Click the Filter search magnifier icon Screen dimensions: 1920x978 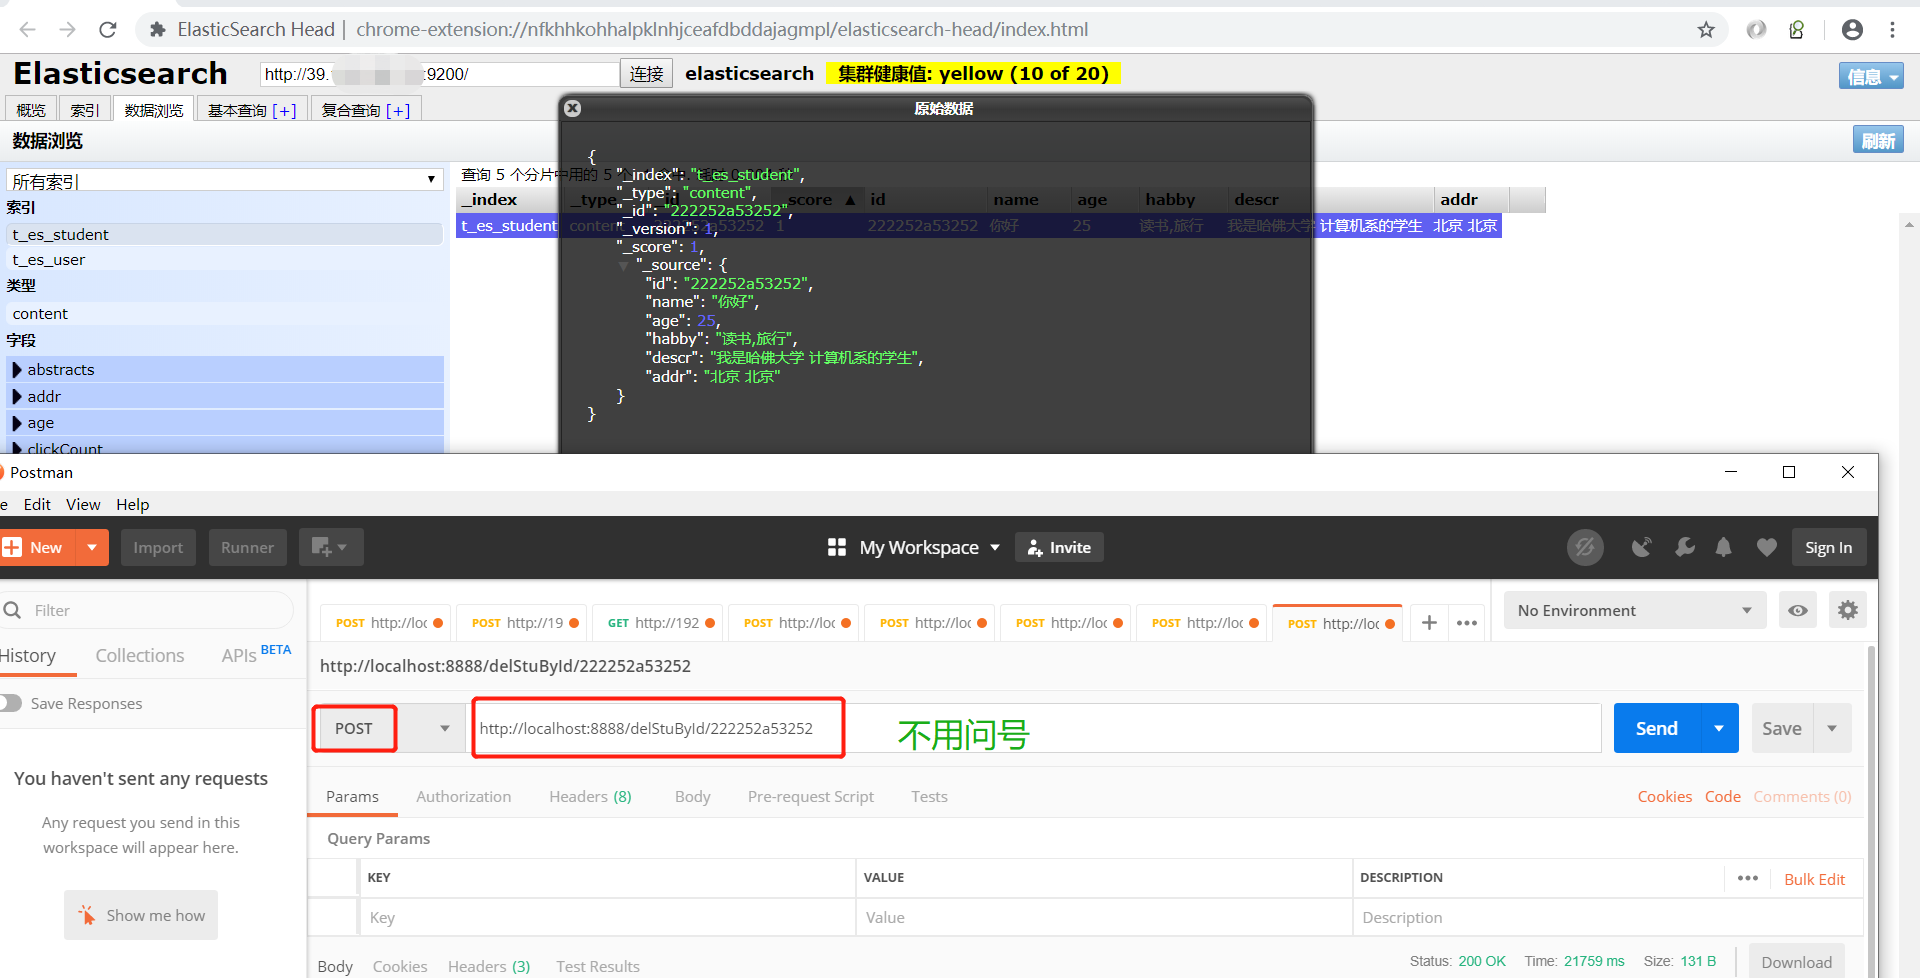click(13, 610)
